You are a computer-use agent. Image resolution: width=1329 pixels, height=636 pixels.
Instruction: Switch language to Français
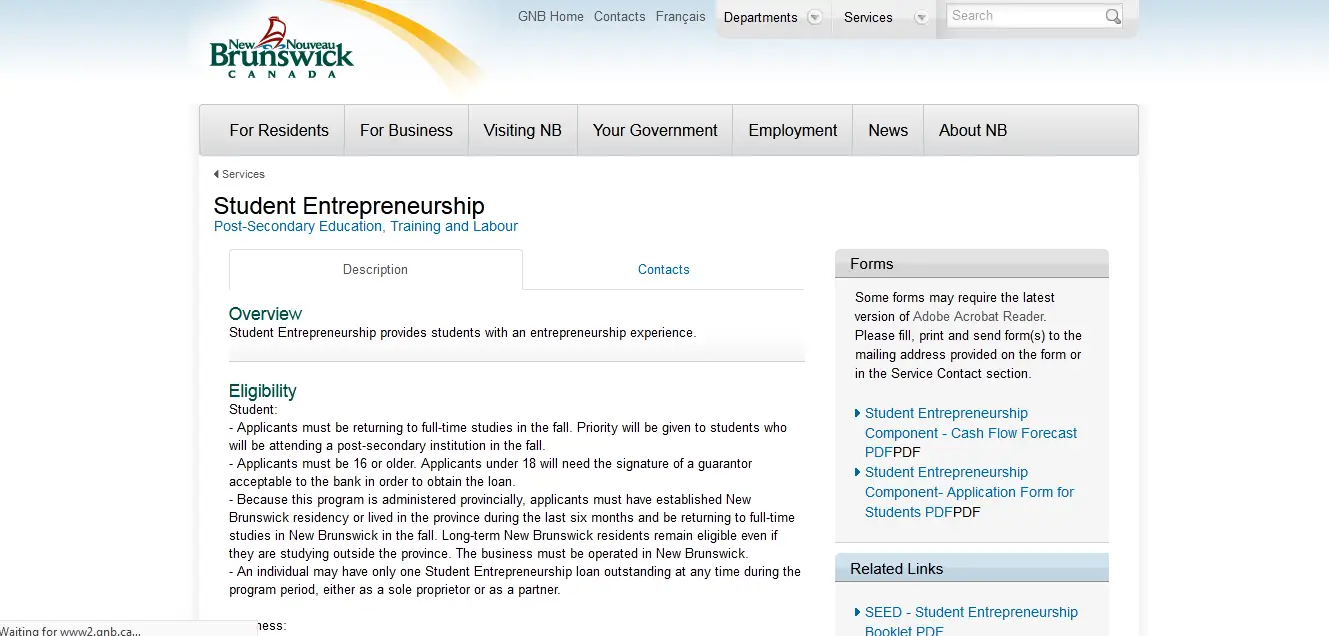(x=680, y=16)
